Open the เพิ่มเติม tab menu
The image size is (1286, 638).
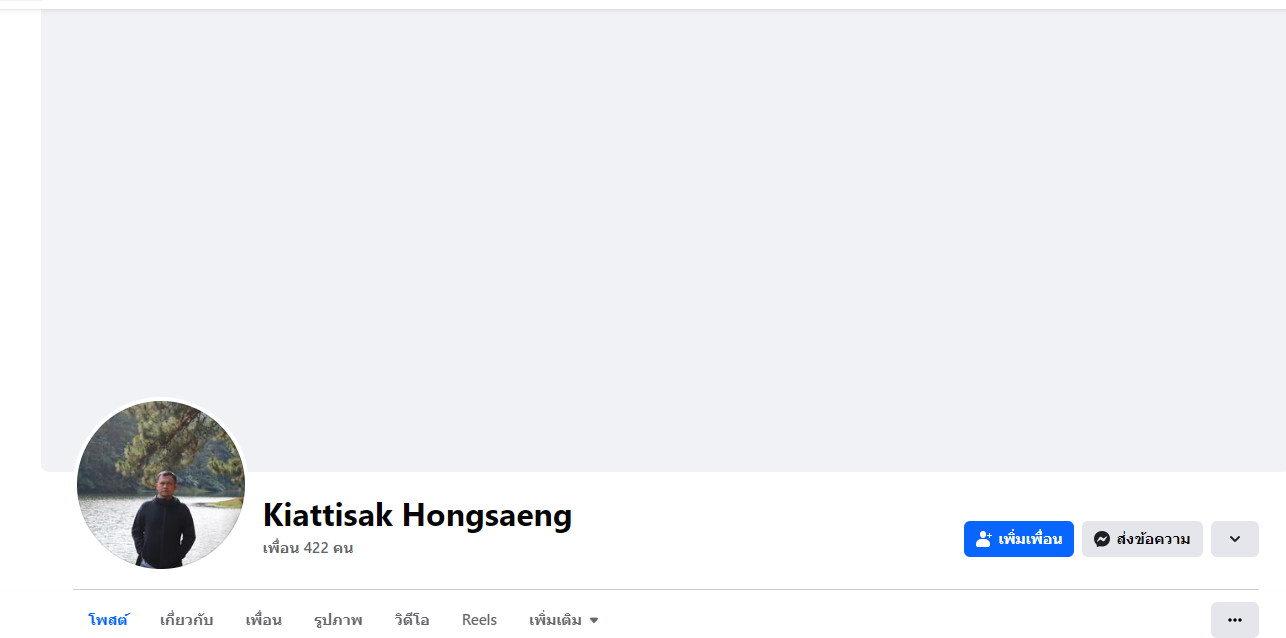coord(564,620)
